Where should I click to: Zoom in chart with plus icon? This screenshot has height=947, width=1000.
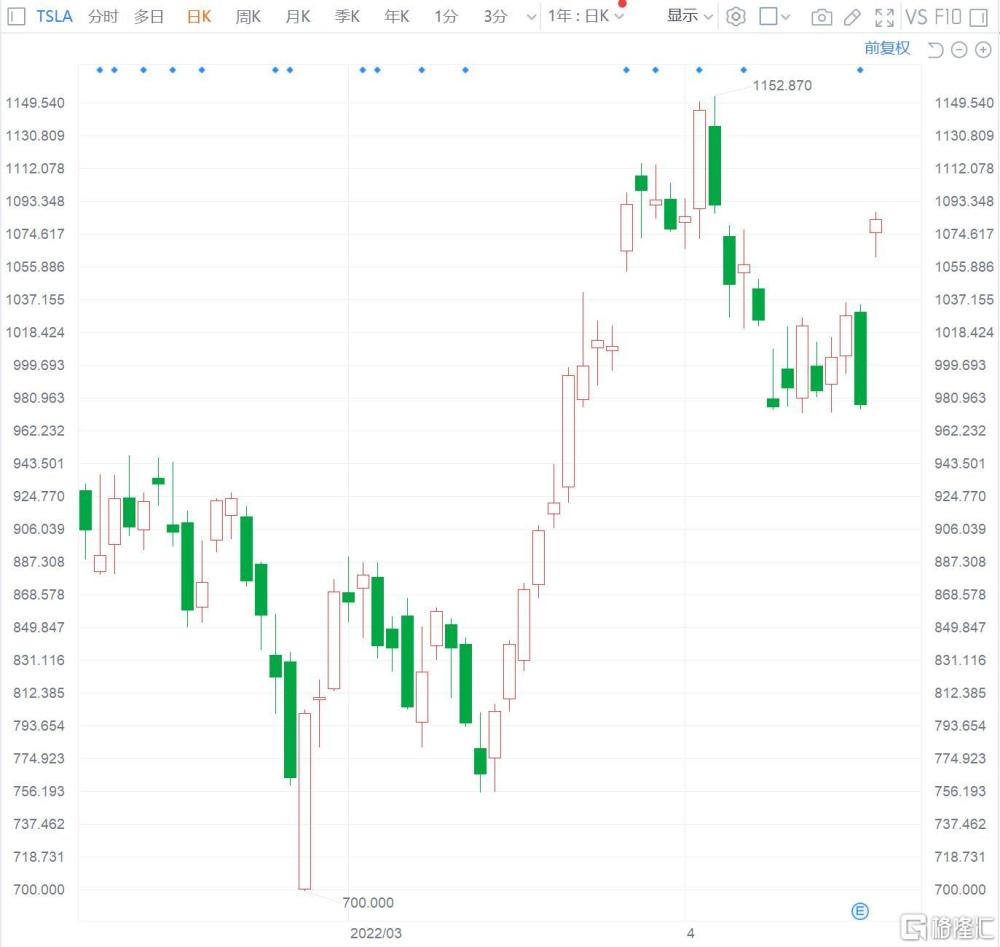click(x=982, y=49)
